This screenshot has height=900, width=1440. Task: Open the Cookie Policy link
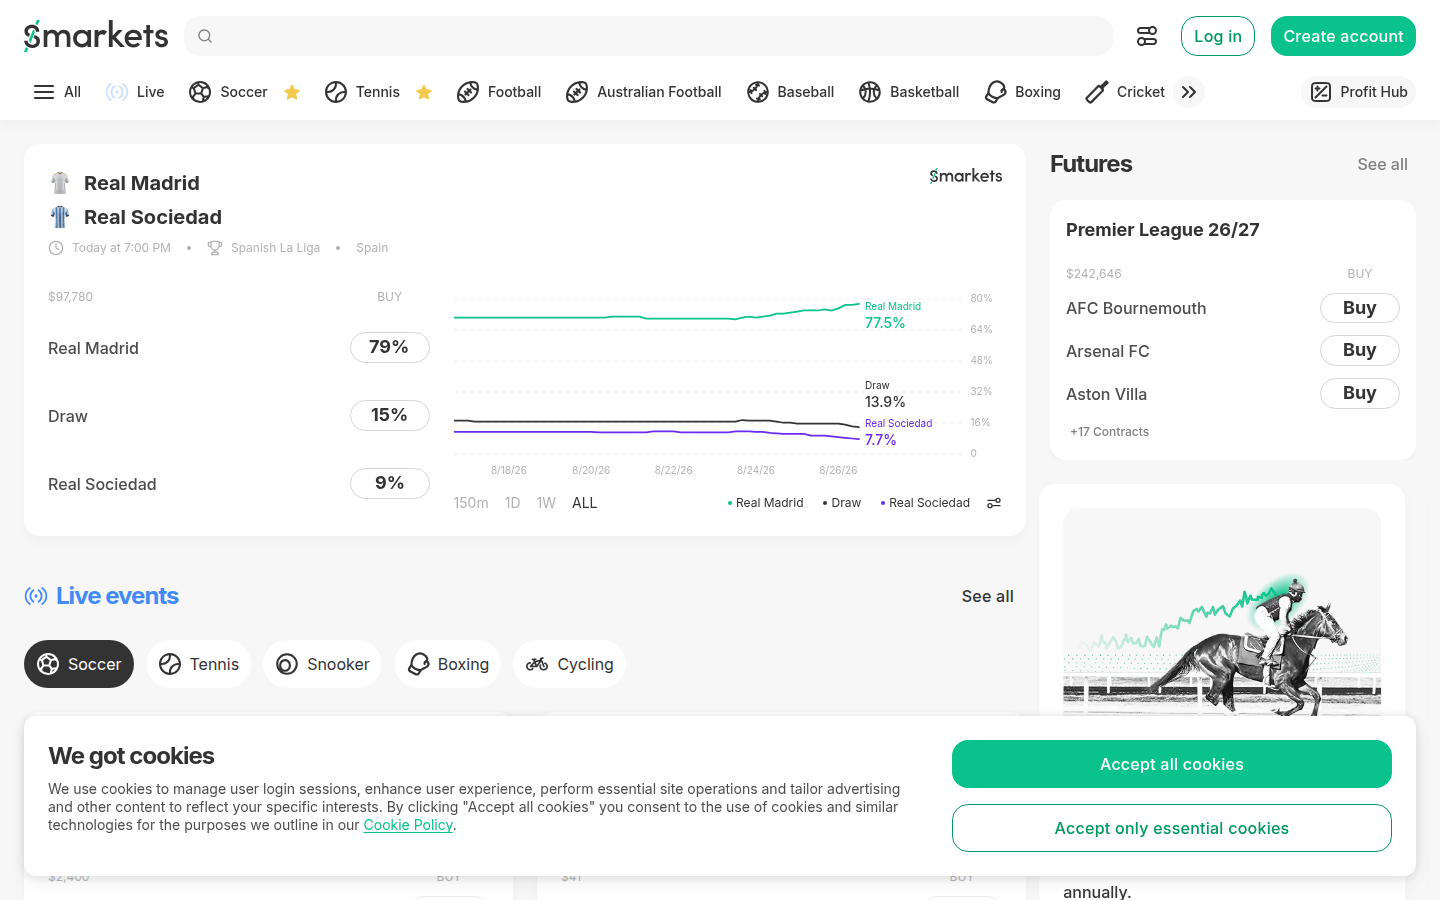pos(408,825)
